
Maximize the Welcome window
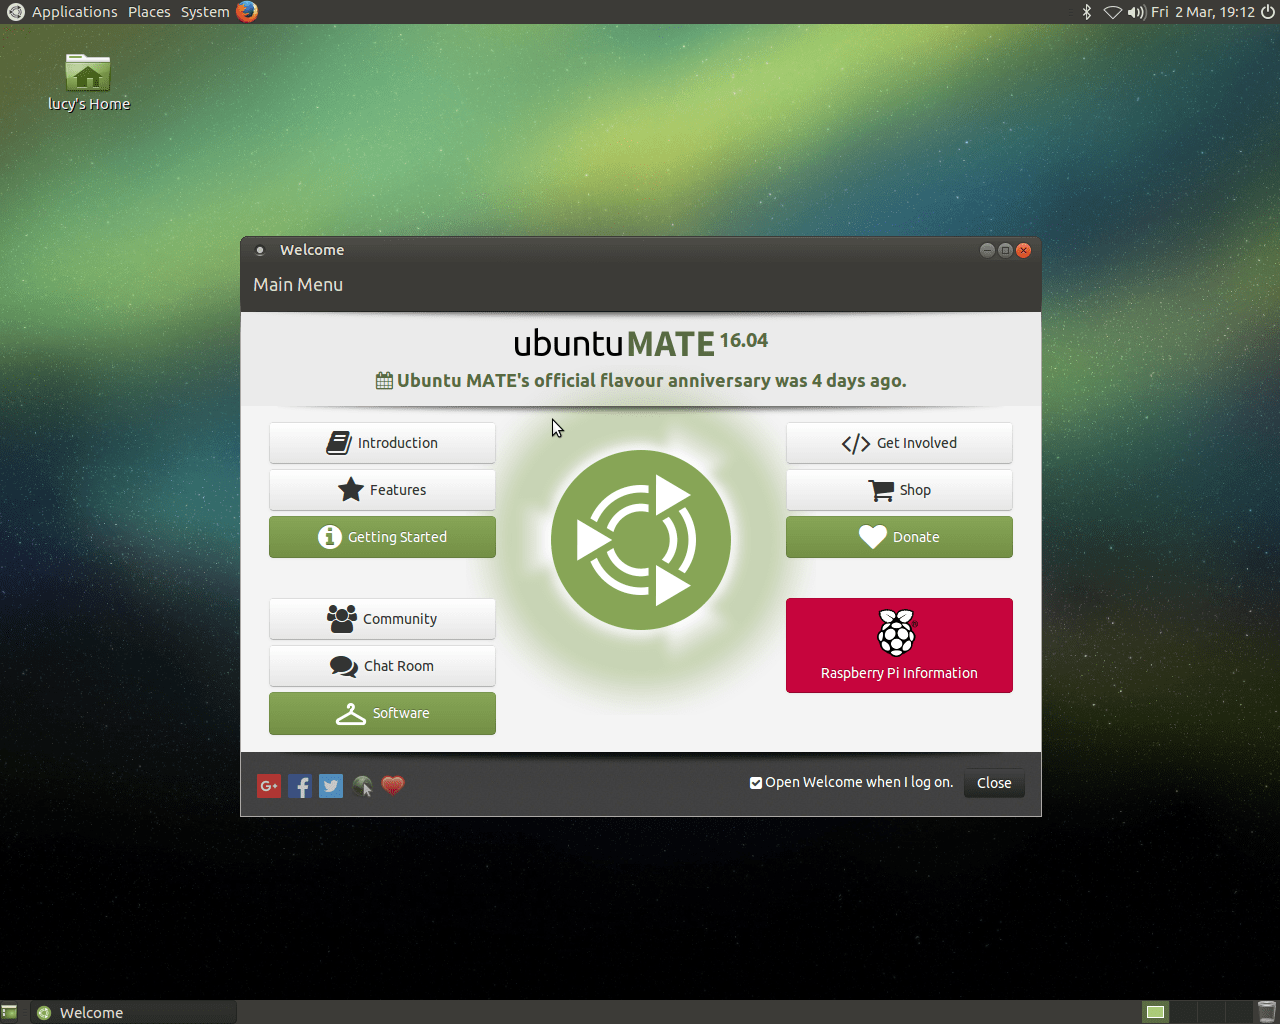click(x=1005, y=250)
